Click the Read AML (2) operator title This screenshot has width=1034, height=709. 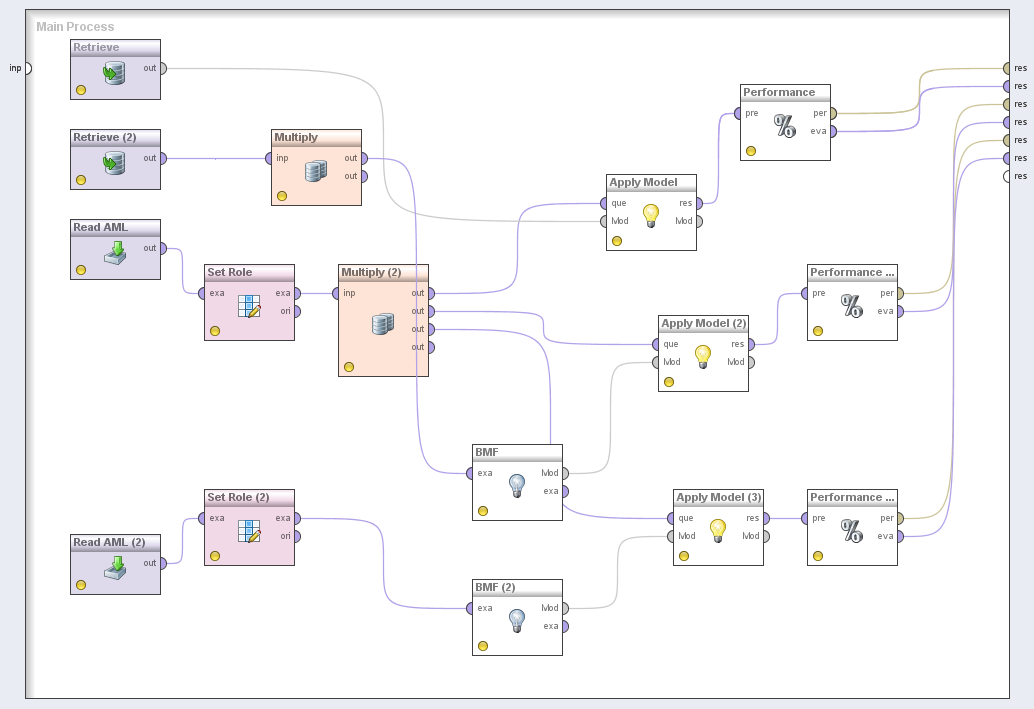point(109,542)
